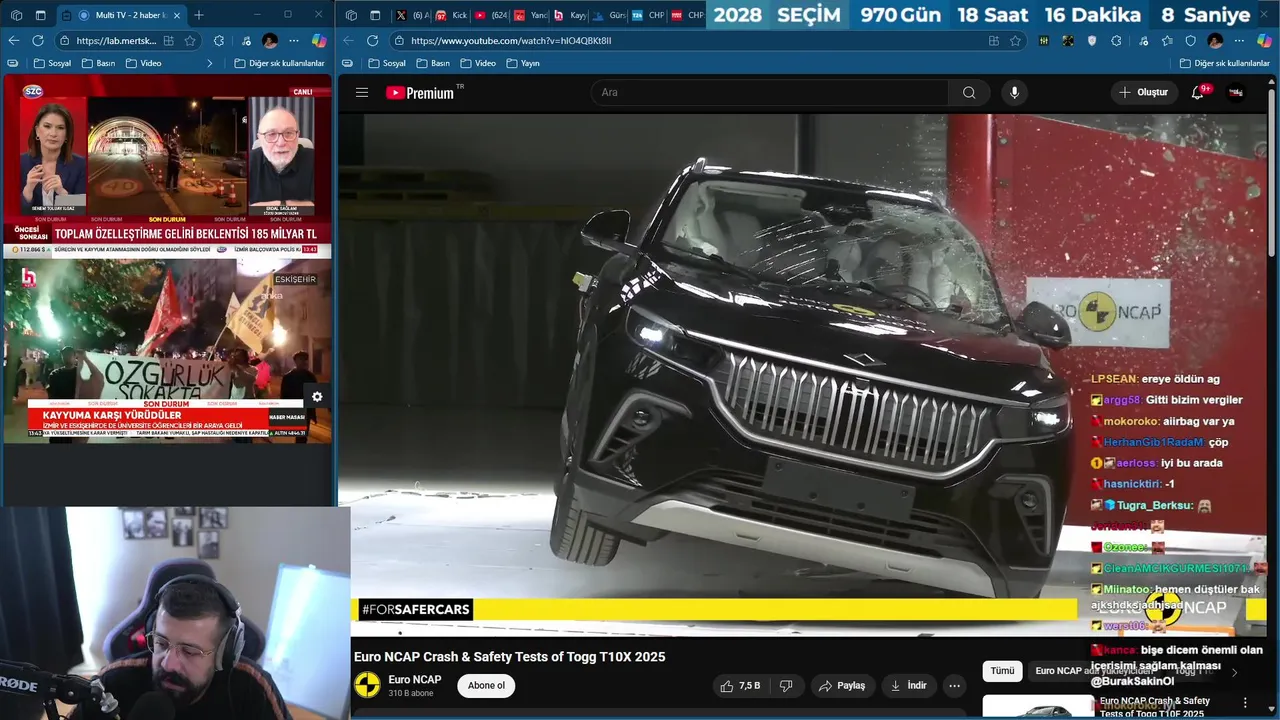Open YouTube account avatar menu

[1236, 92]
